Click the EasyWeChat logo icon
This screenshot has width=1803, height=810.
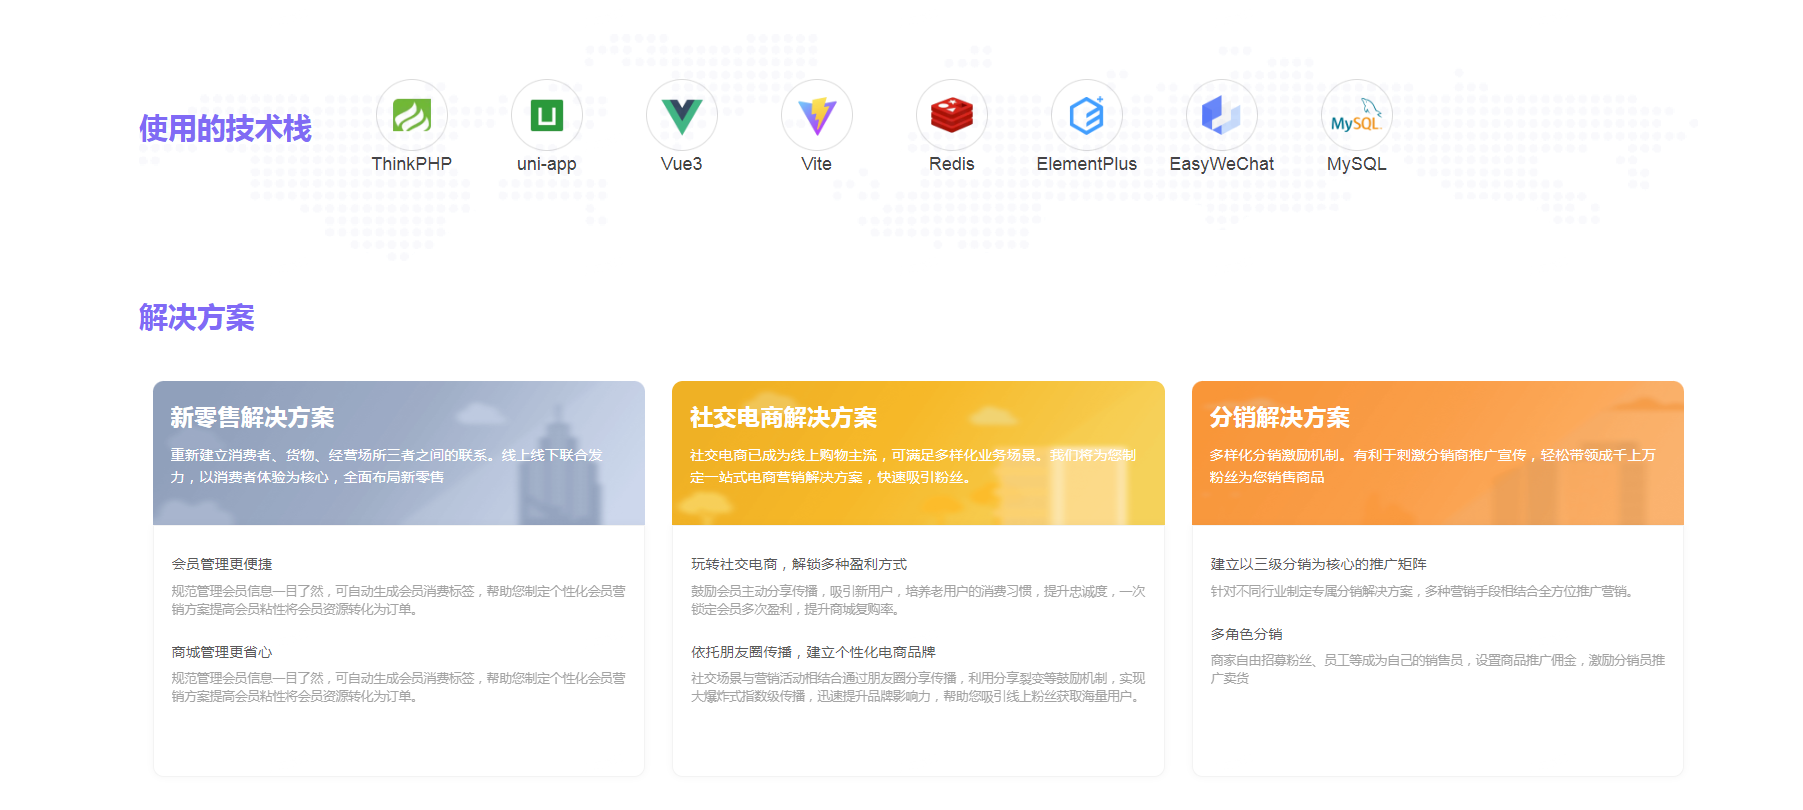coord(1221,116)
